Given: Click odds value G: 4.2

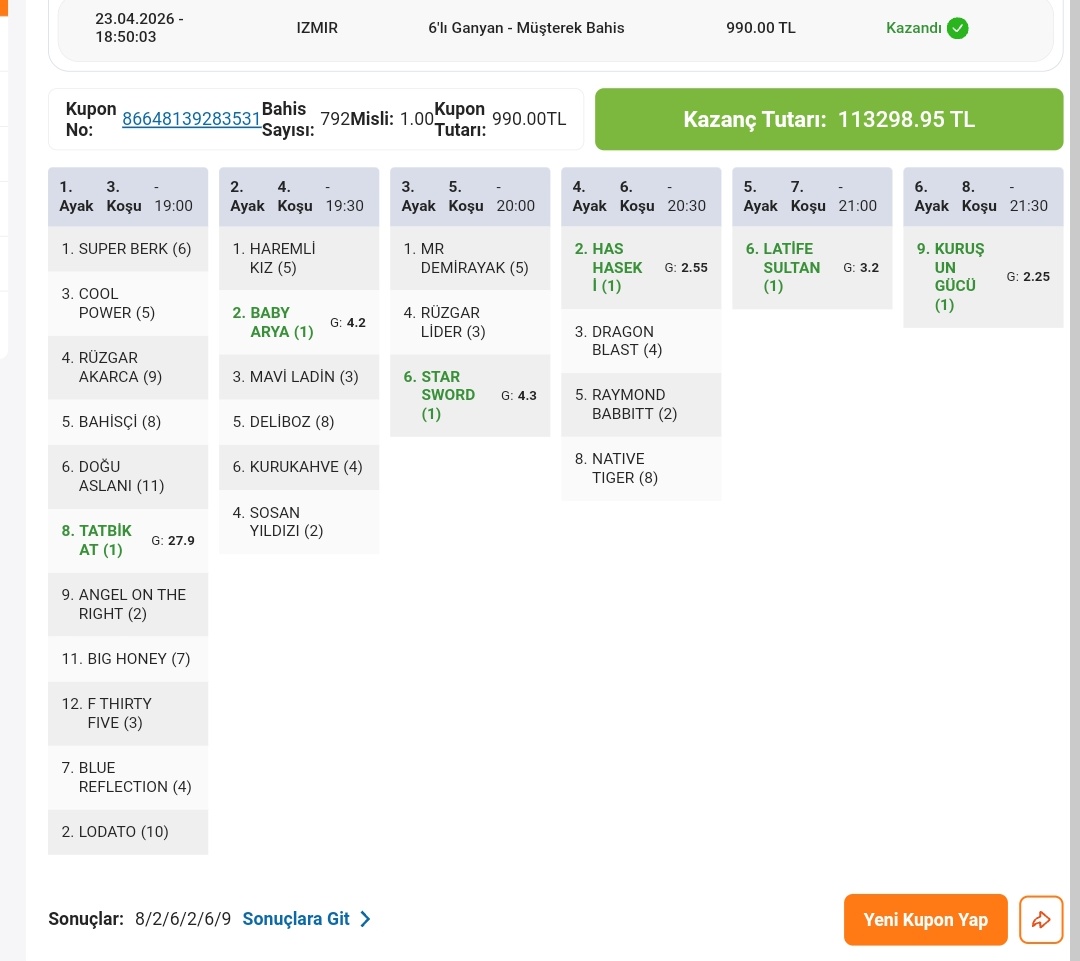Looking at the screenshot, I should click(348, 322).
